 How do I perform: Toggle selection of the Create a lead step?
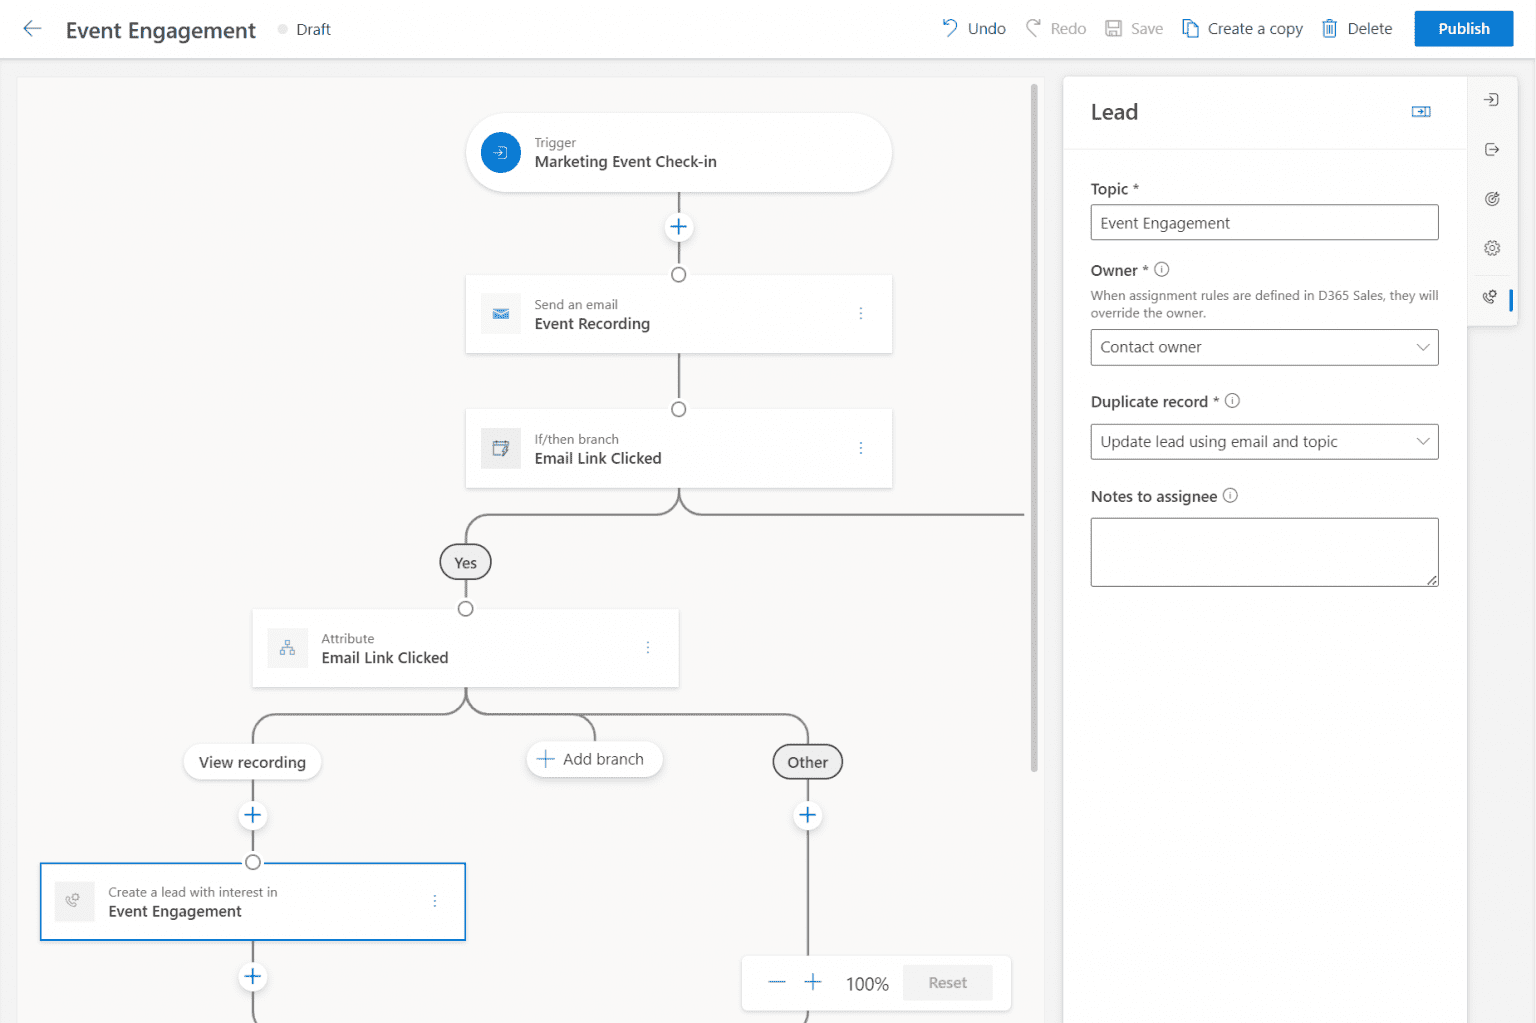pos(252,901)
